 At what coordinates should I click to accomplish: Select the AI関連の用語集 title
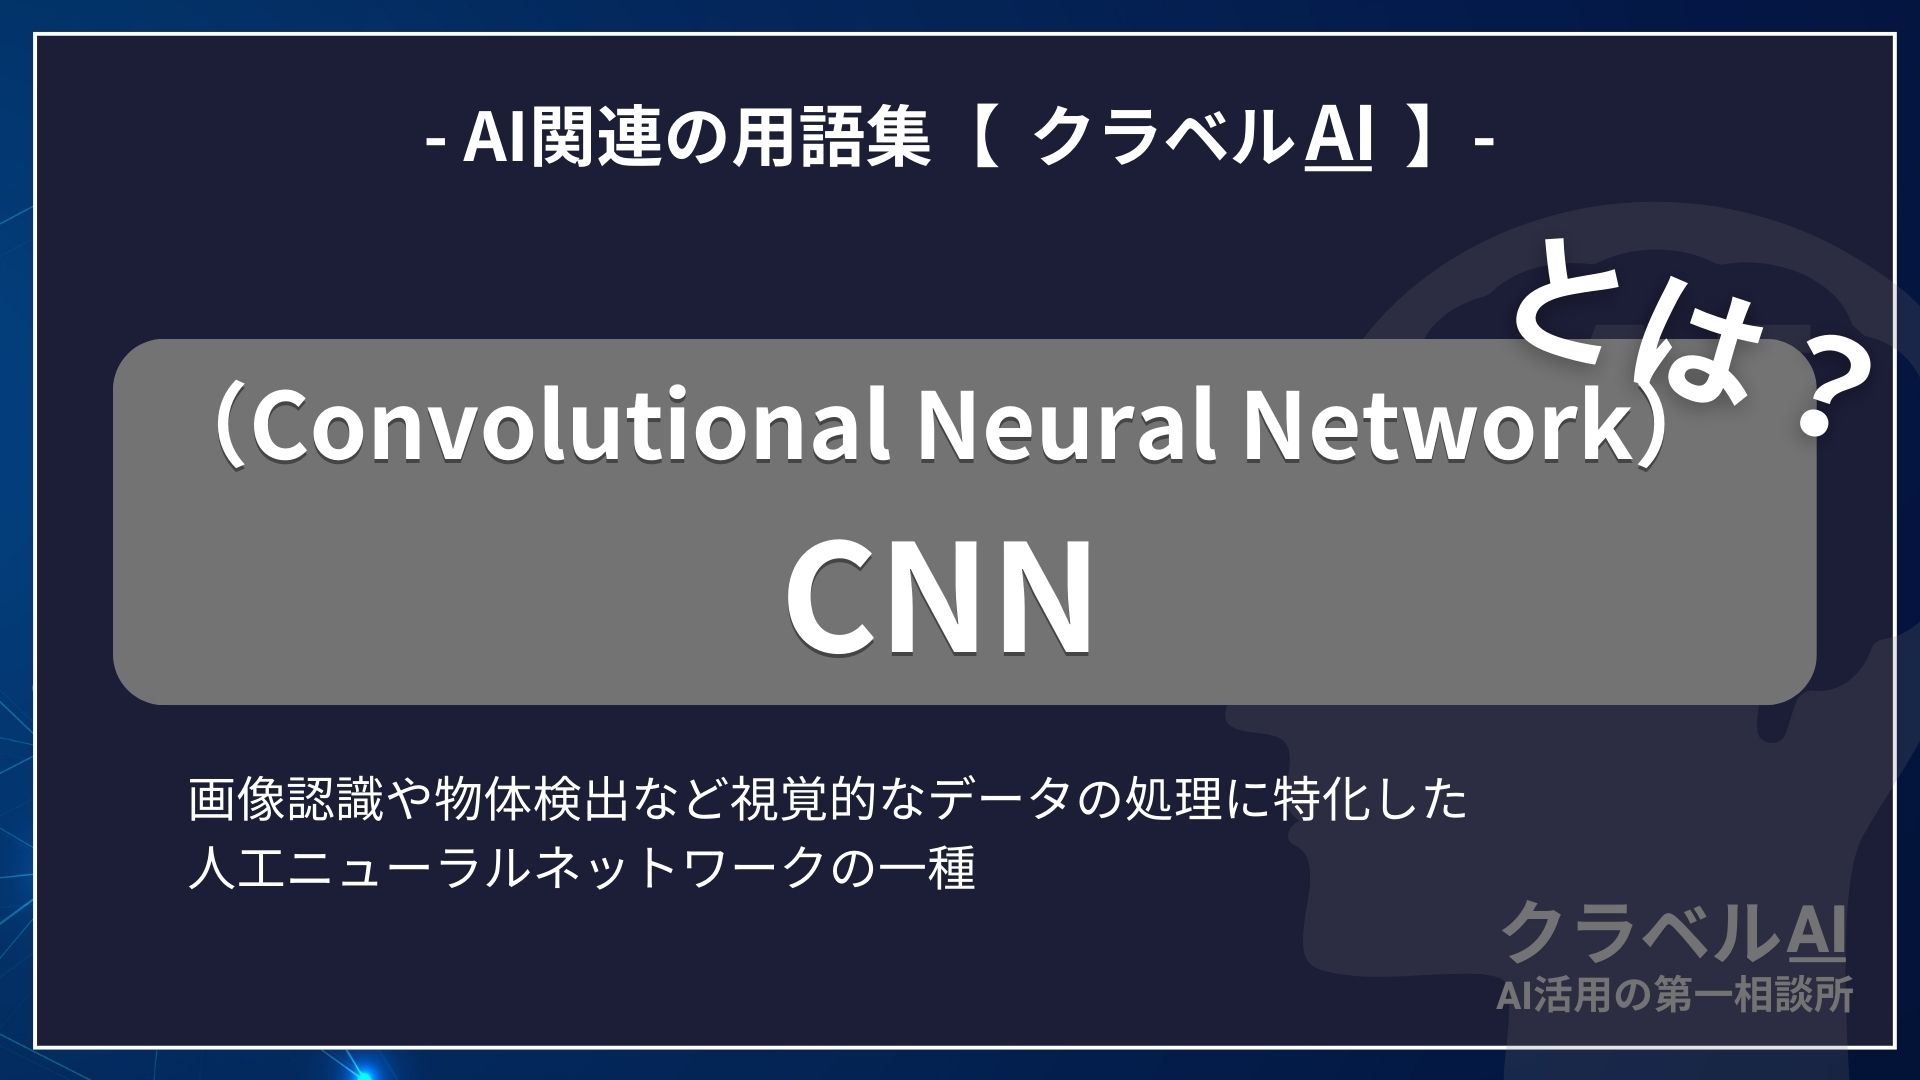tap(960, 125)
